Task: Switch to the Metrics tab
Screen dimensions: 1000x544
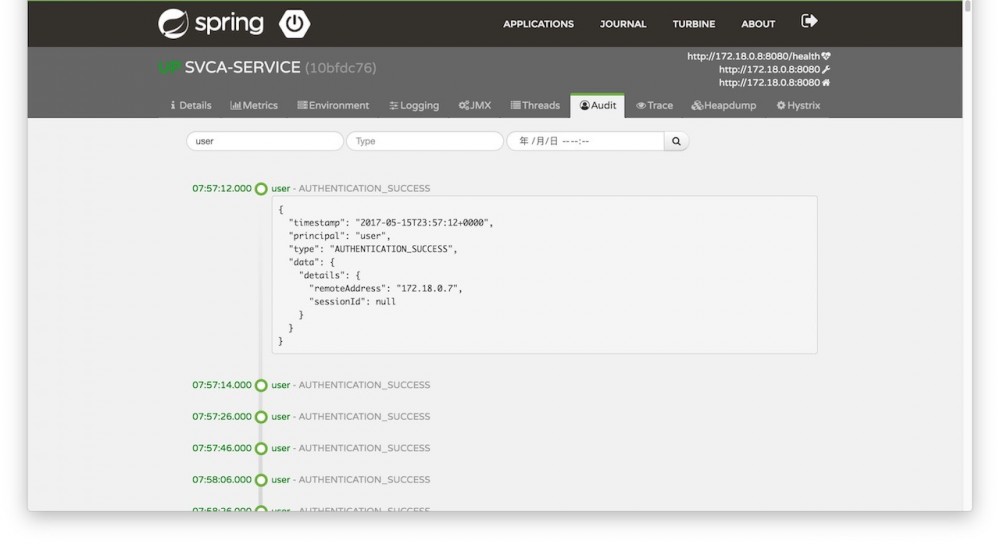Action: pyautogui.click(x=254, y=105)
